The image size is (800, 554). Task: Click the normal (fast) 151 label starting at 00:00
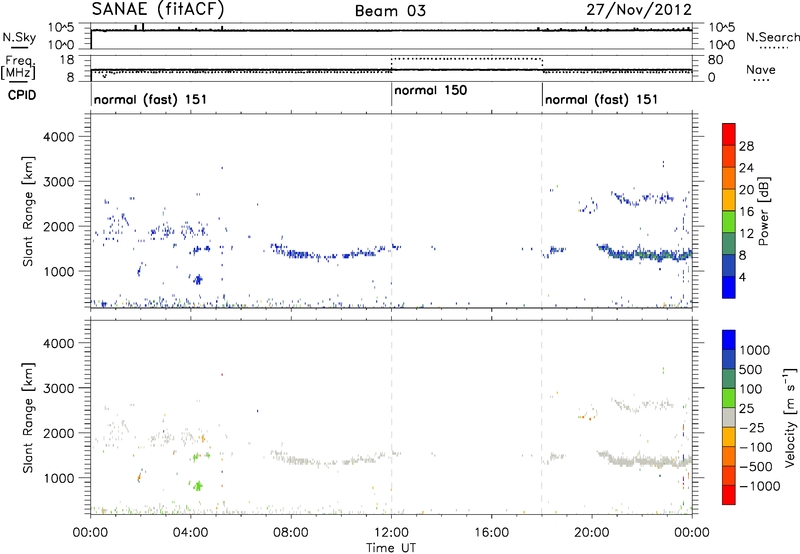[x=151, y=99]
